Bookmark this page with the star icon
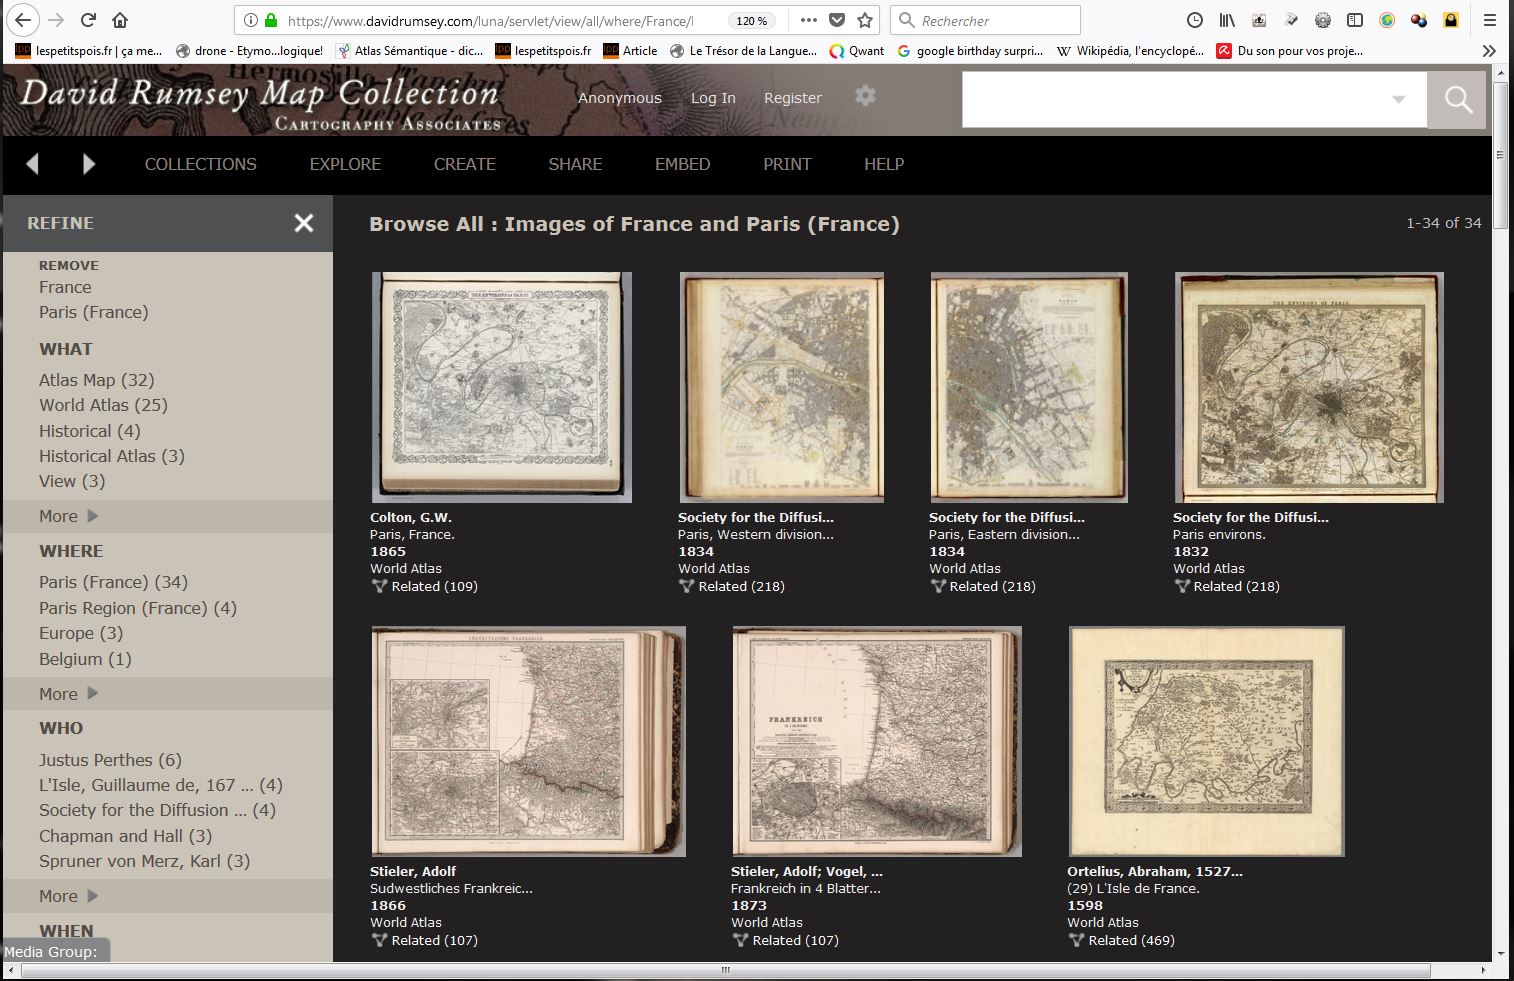1514x981 pixels. pos(865,20)
